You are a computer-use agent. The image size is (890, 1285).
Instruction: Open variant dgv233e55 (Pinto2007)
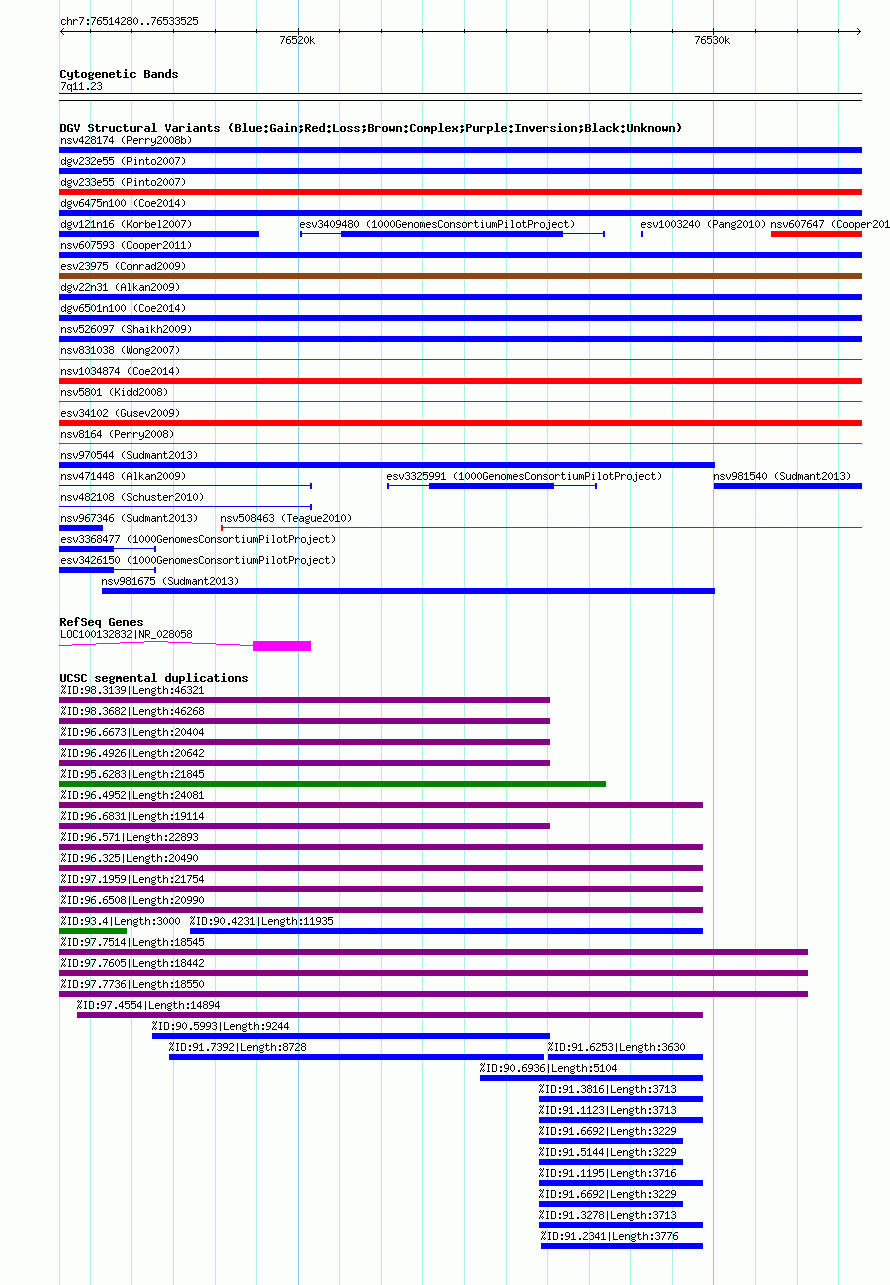coord(123,182)
